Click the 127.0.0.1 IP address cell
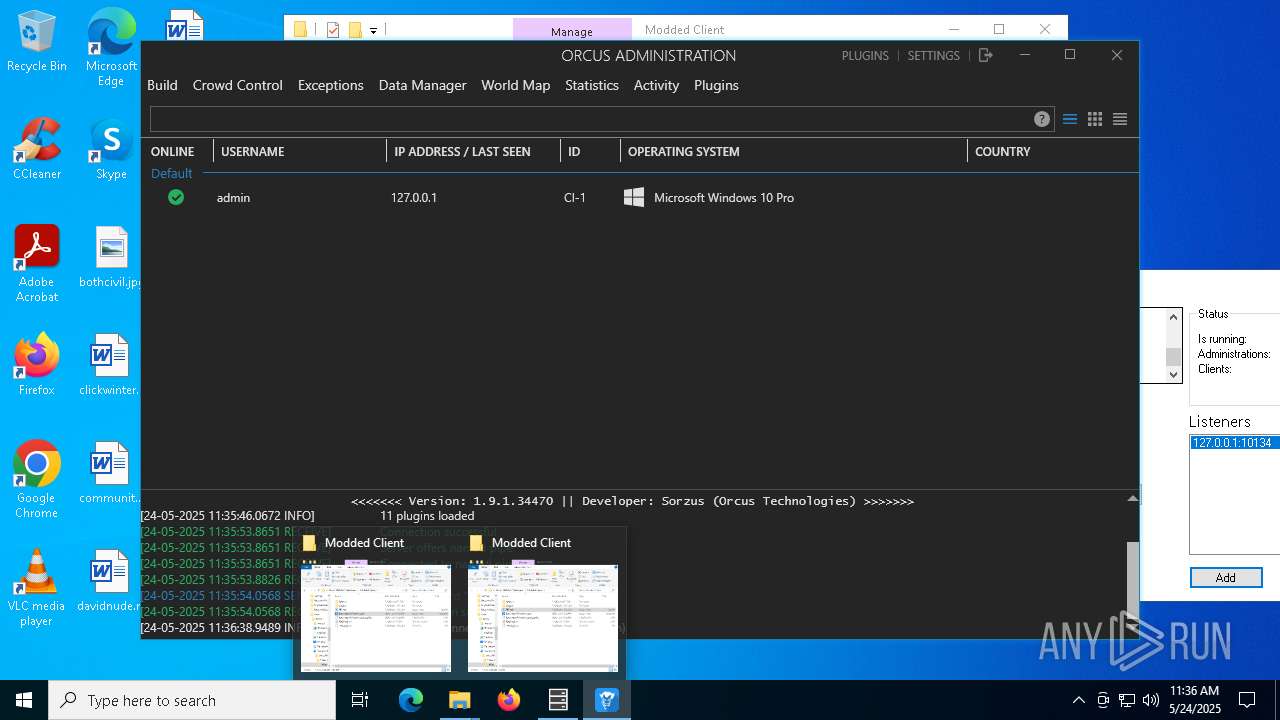Image resolution: width=1280 pixels, height=720 pixels. (413, 198)
